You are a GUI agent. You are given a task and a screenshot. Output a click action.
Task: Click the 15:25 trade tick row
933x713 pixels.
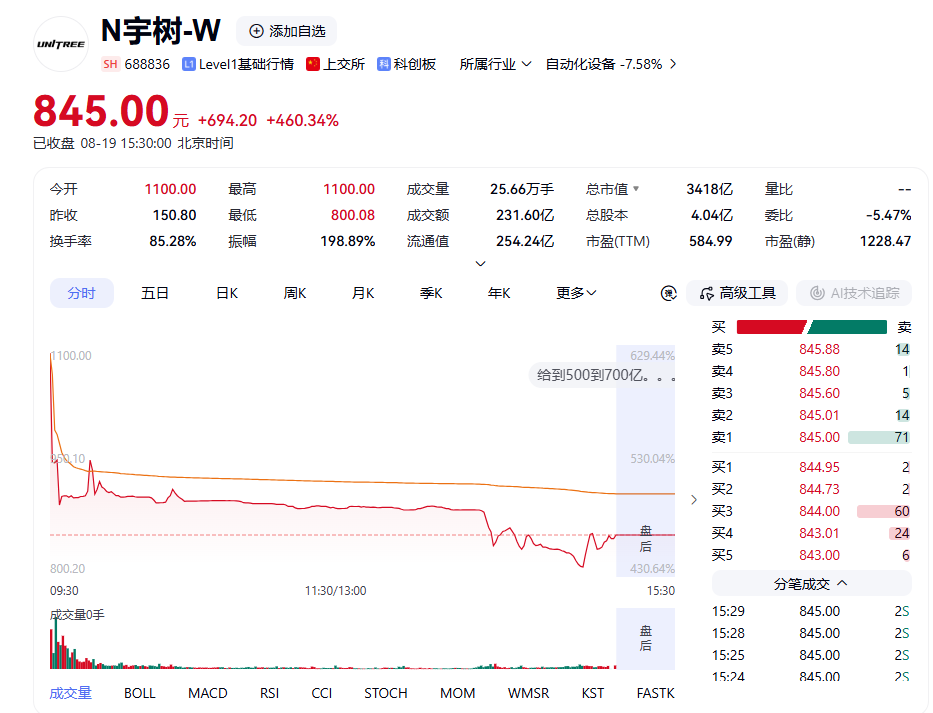pos(811,655)
